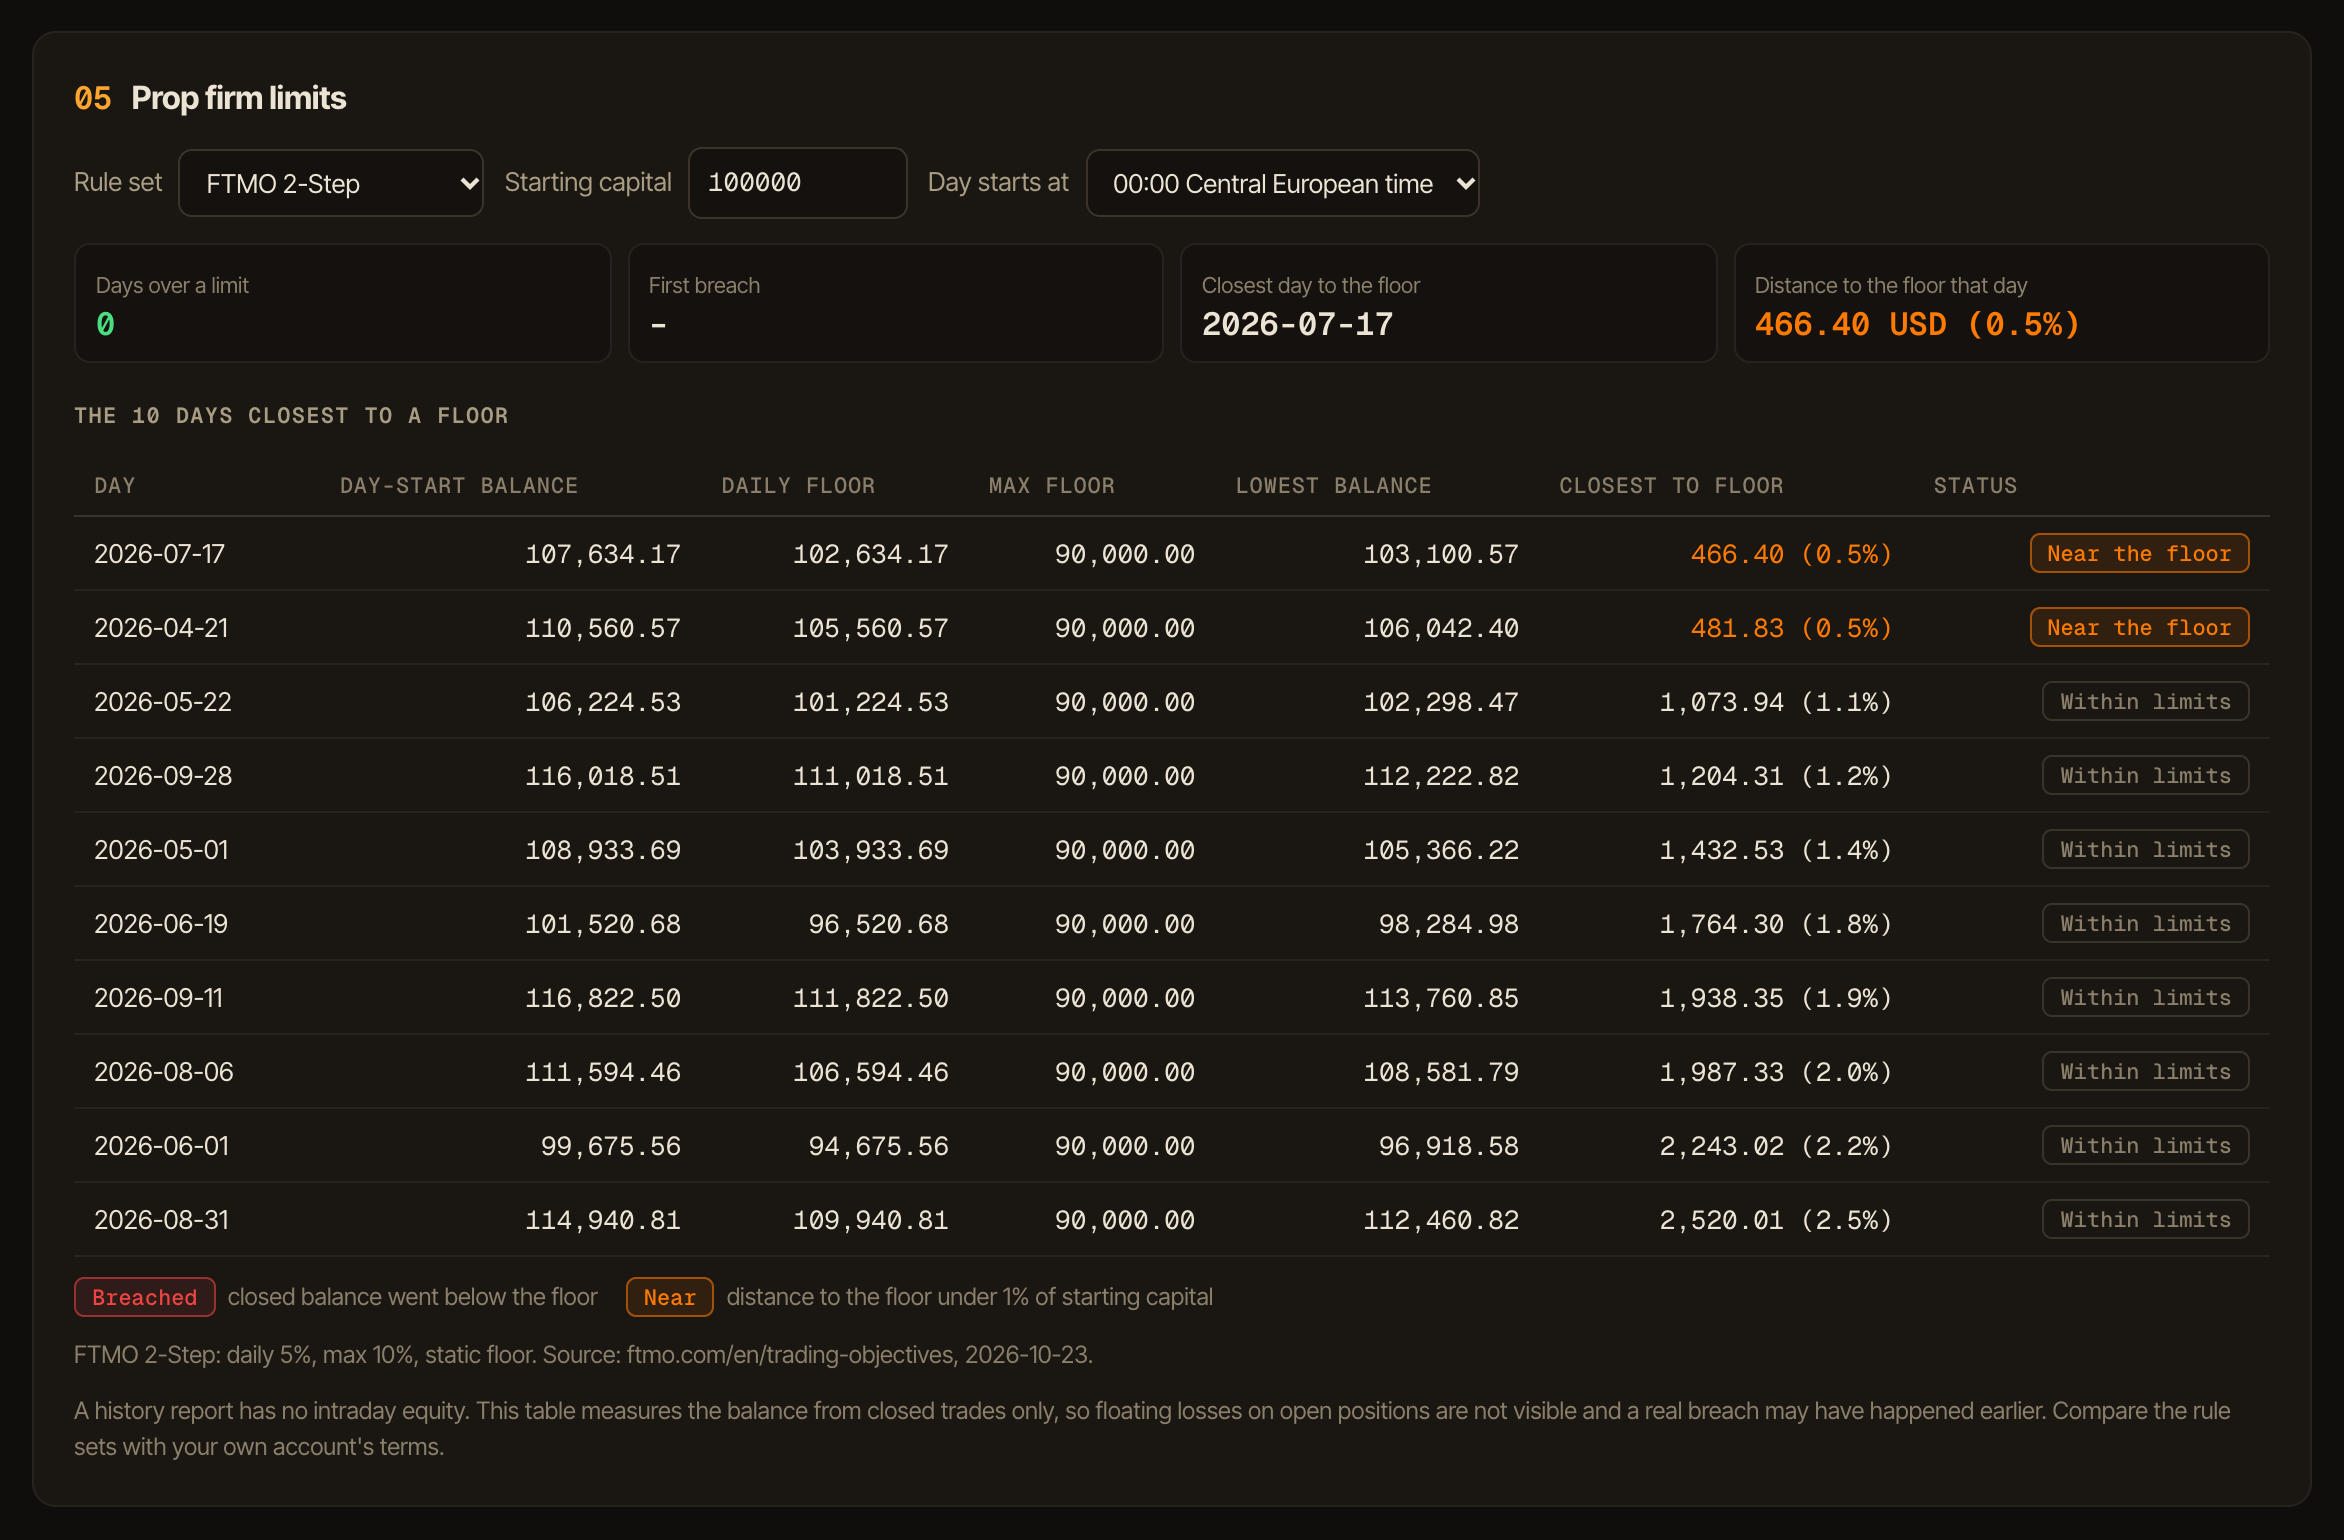Open the FTMO 2-Step rule set dropdown
The height and width of the screenshot is (1540, 2344).
pyautogui.click(x=330, y=183)
